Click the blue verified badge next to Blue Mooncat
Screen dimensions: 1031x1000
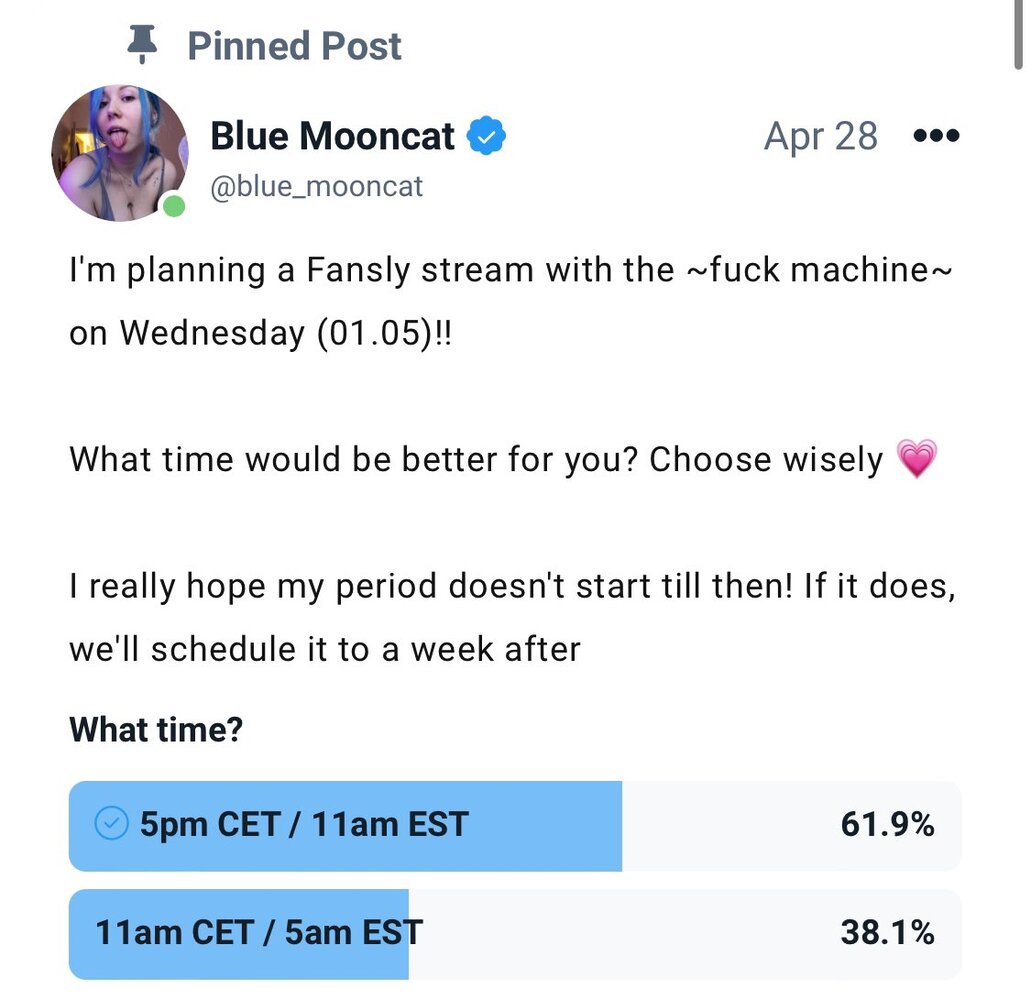click(x=487, y=136)
